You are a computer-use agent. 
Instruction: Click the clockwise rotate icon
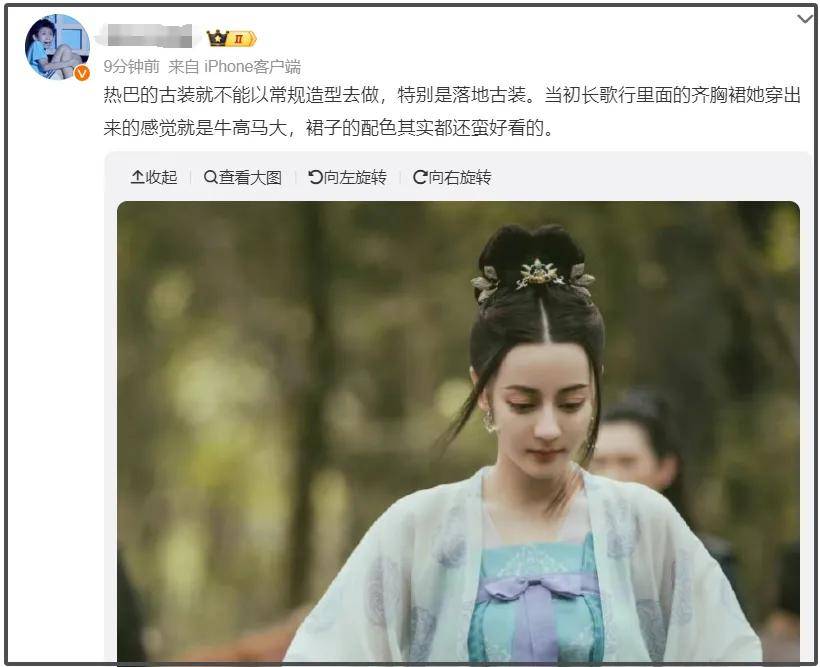pos(420,177)
